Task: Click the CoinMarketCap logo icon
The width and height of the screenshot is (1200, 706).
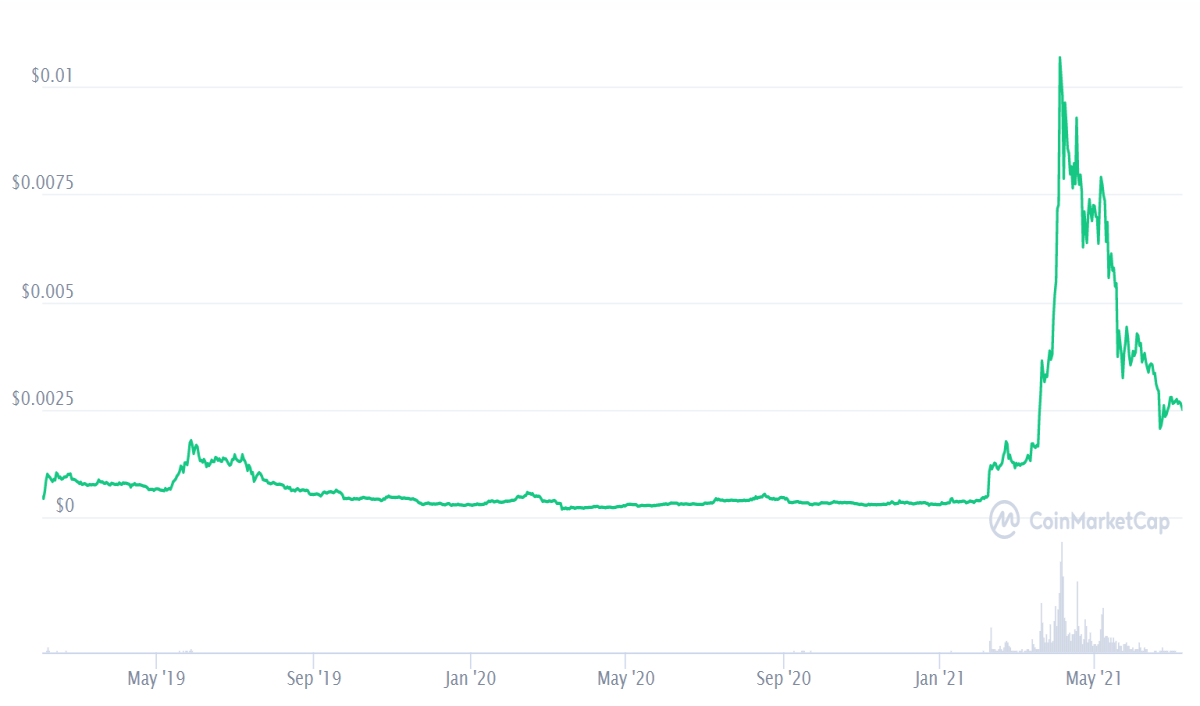Action: click(x=1004, y=519)
